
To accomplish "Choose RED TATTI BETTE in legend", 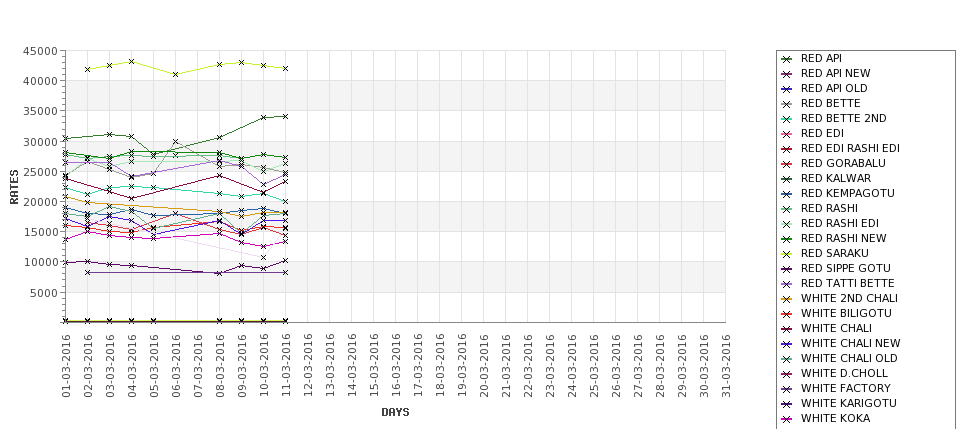I will [848, 283].
